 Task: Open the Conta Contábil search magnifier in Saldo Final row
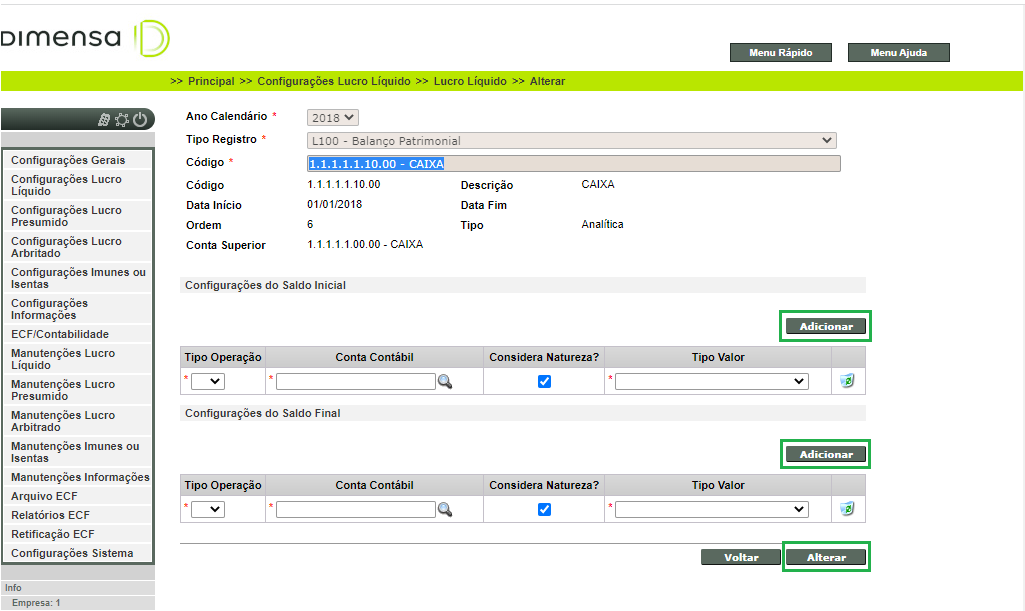click(x=445, y=509)
